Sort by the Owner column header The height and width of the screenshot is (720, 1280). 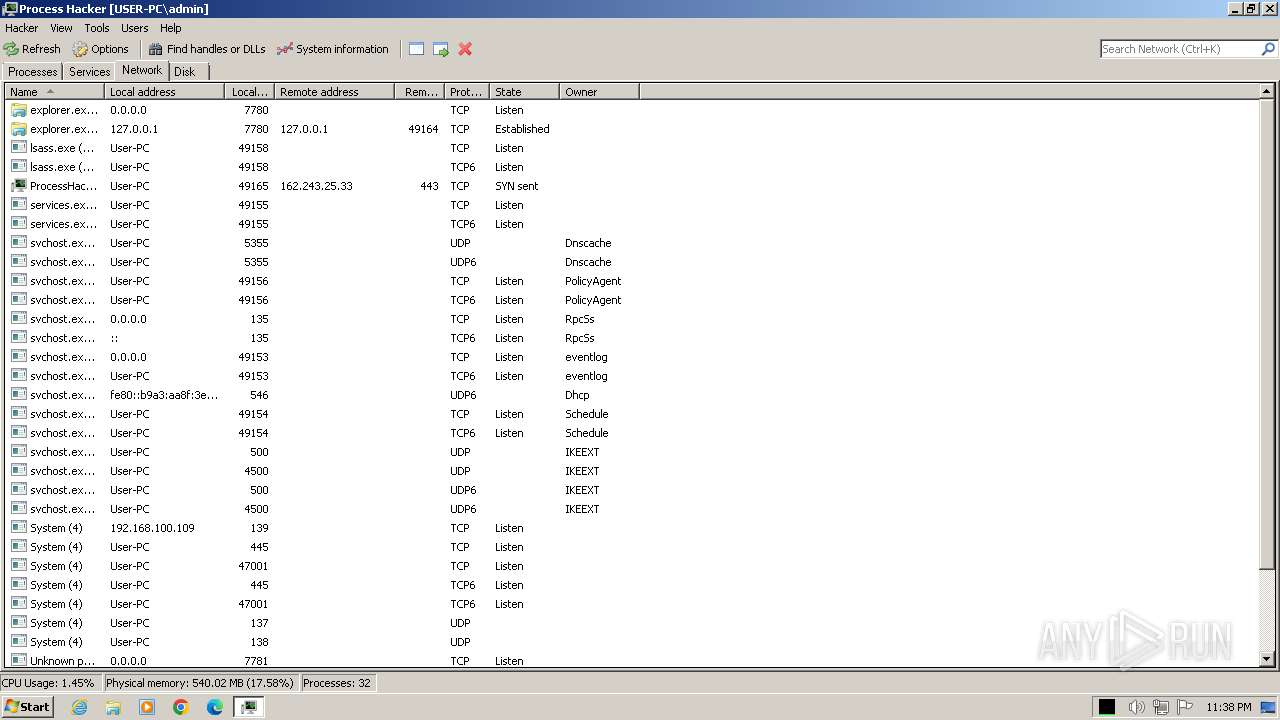[x=600, y=92]
